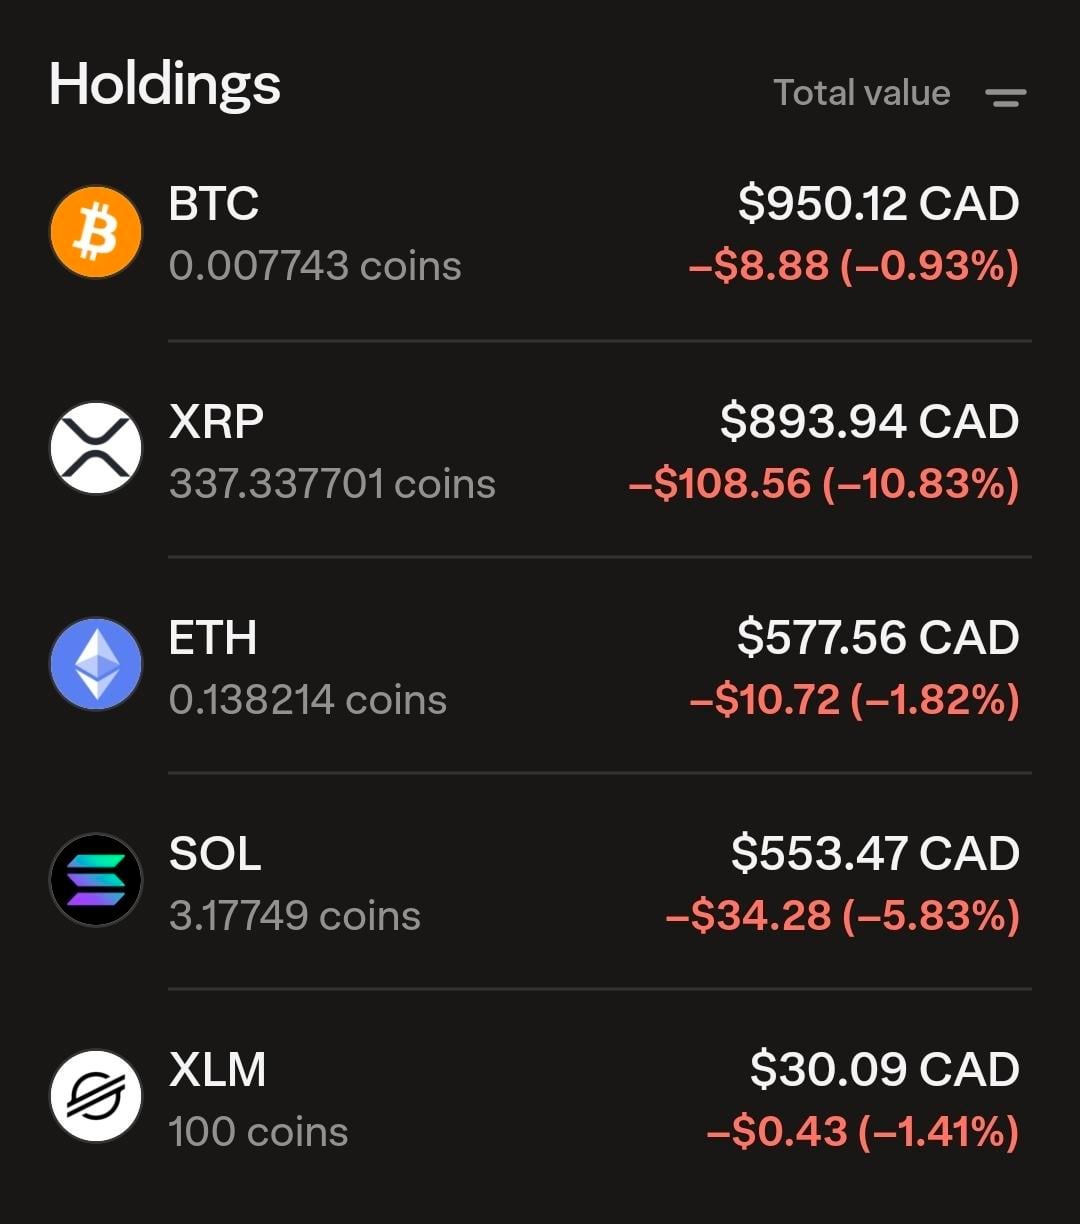
Task: Tap the $30.09 CAD Stellar value
Action: pyautogui.click(x=884, y=1069)
